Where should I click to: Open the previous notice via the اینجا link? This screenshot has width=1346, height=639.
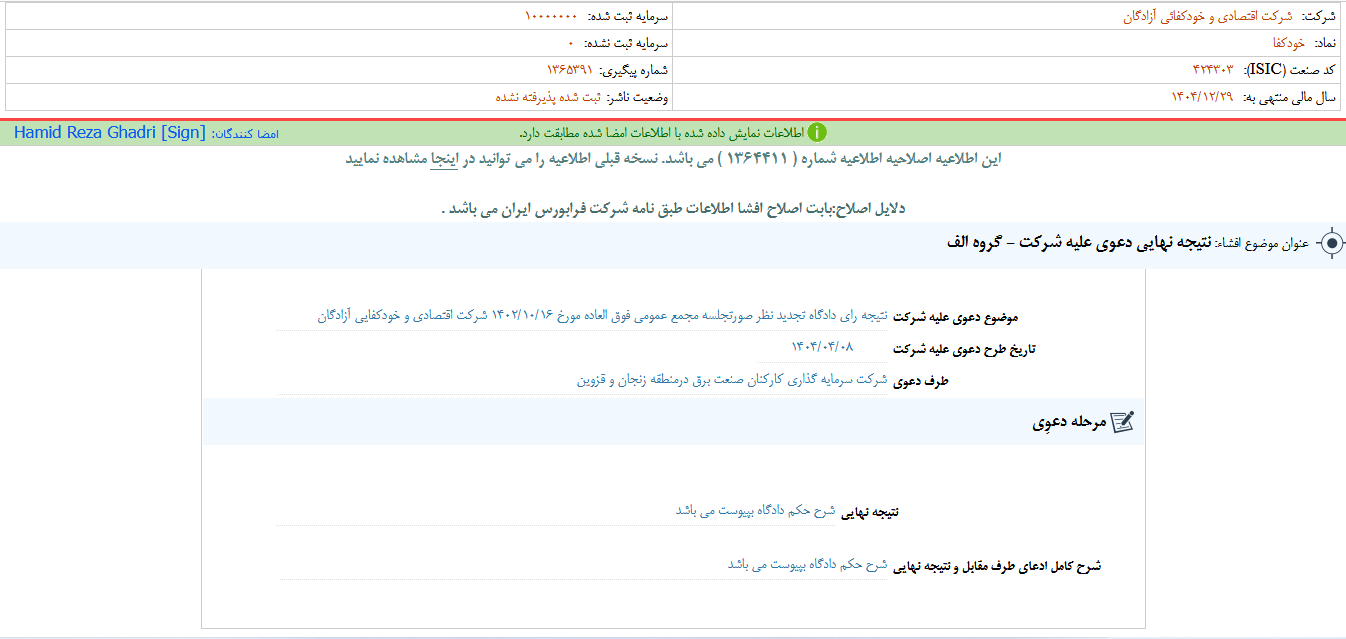point(444,159)
